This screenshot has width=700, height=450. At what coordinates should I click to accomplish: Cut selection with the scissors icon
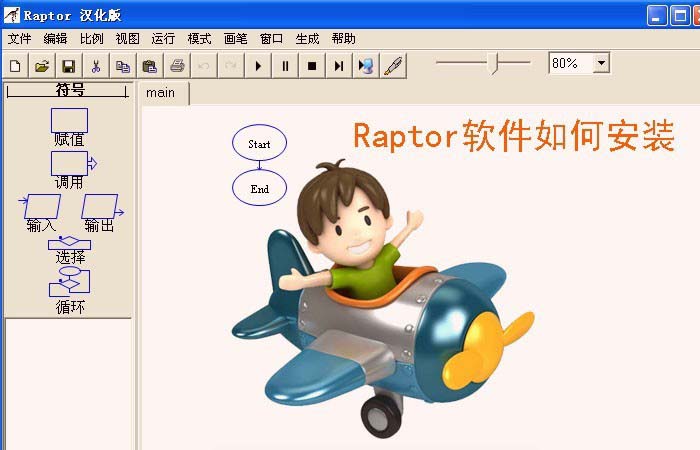pos(96,66)
